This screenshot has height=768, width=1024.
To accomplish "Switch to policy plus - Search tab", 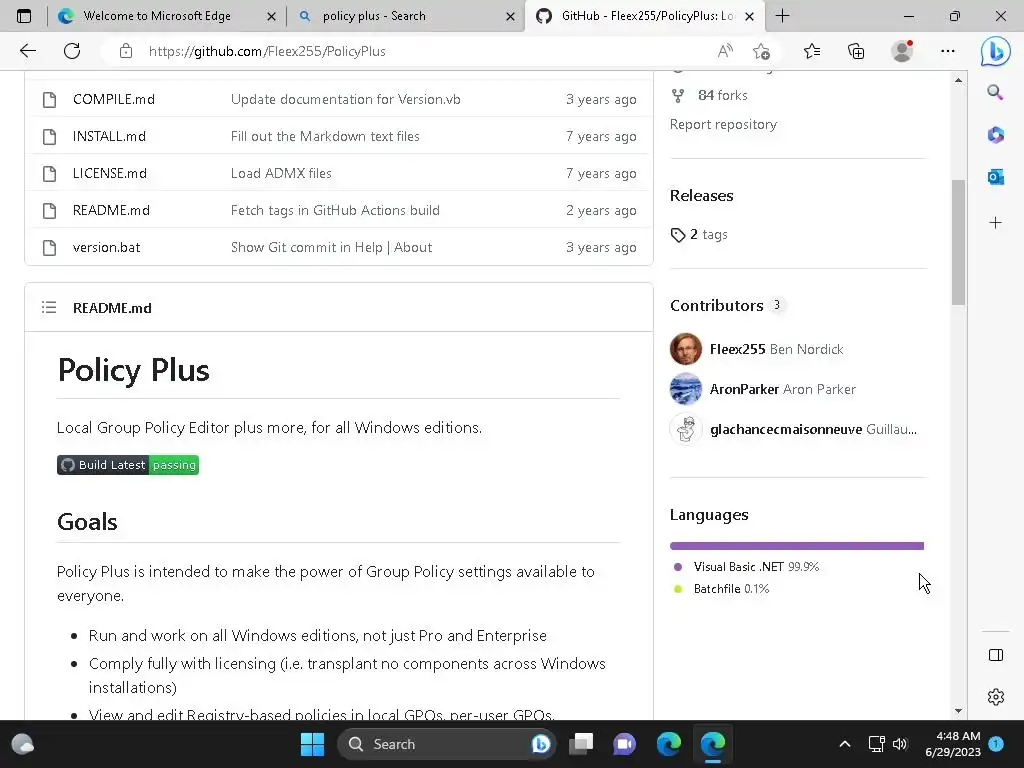I will pos(405,16).
